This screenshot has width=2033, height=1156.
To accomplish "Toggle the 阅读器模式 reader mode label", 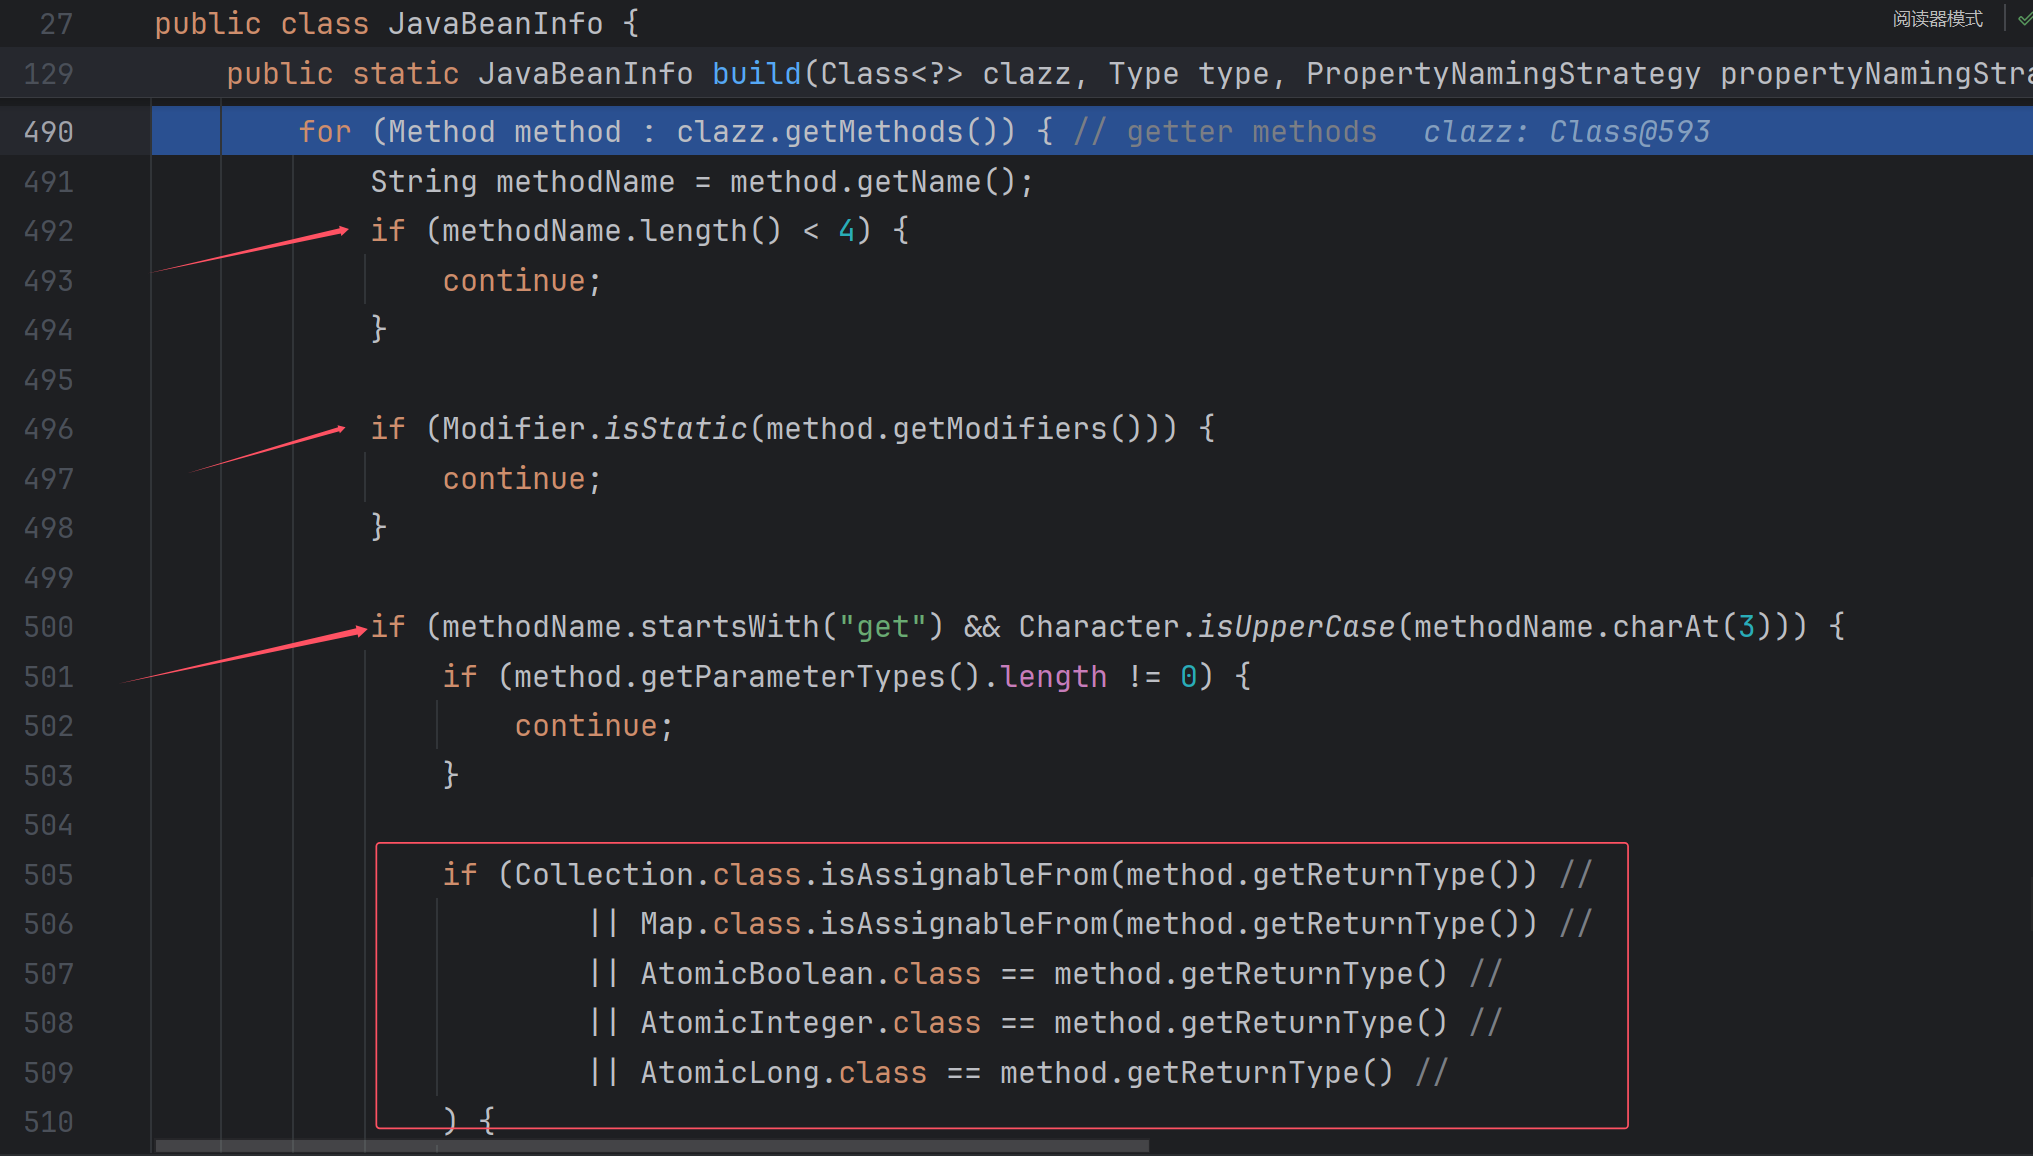I will pos(1937,19).
